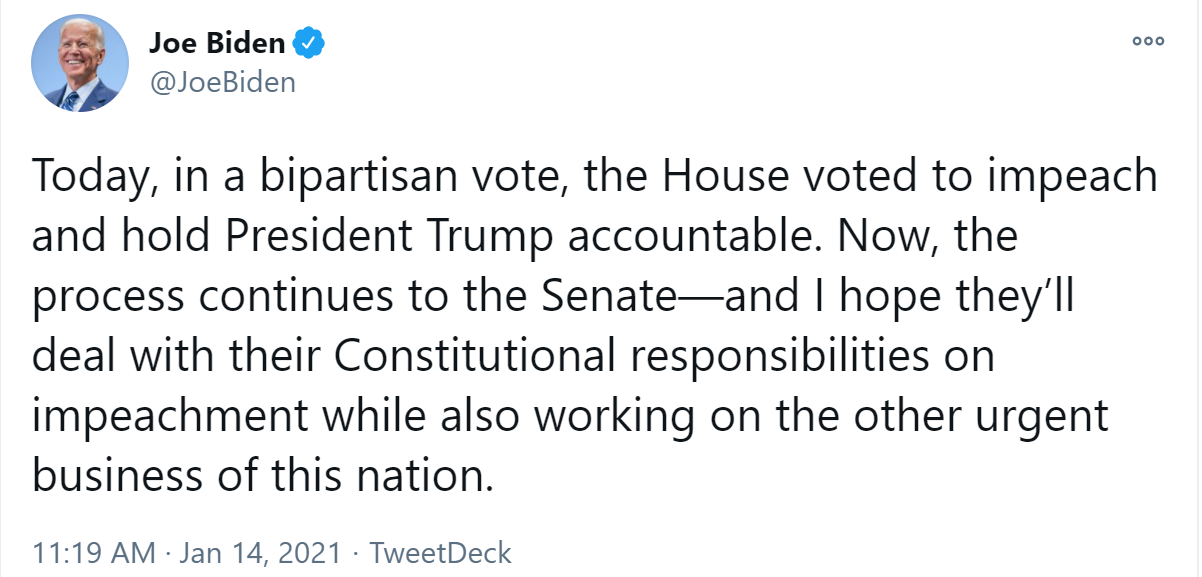
Task: Open the three-dot more options menu
Action: point(1148,41)
